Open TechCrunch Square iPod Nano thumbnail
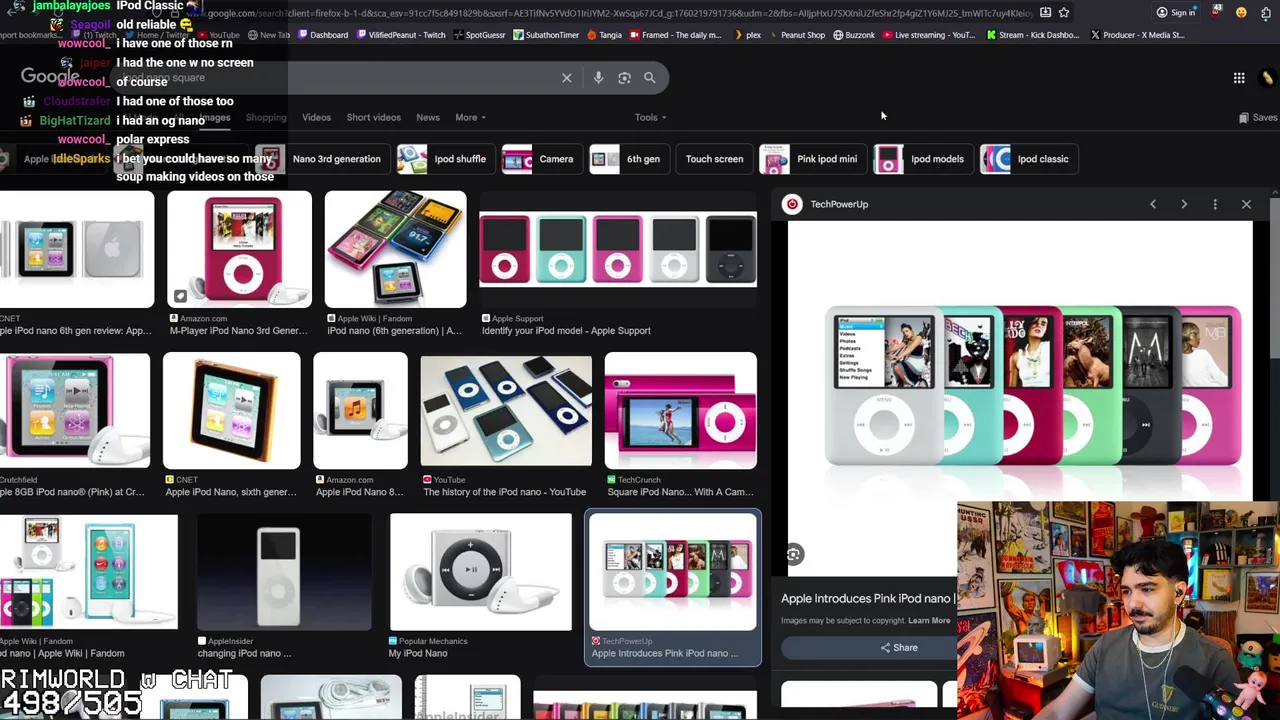This screenshot has width=1280, height=720. (x=680, y=411)
